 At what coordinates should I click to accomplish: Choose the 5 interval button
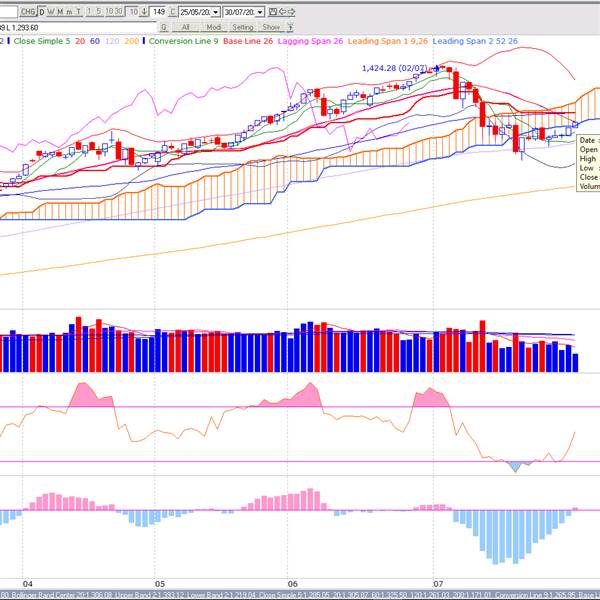click(x=99, y=12)
